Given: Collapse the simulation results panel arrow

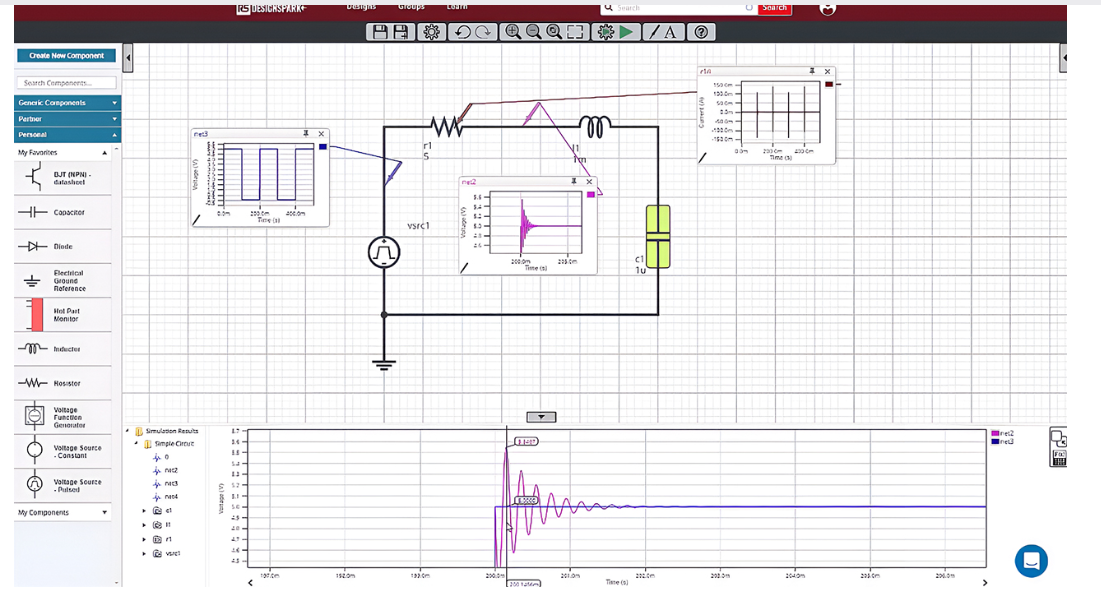Looking at the screenshot, I should click(x=540, y=416).
